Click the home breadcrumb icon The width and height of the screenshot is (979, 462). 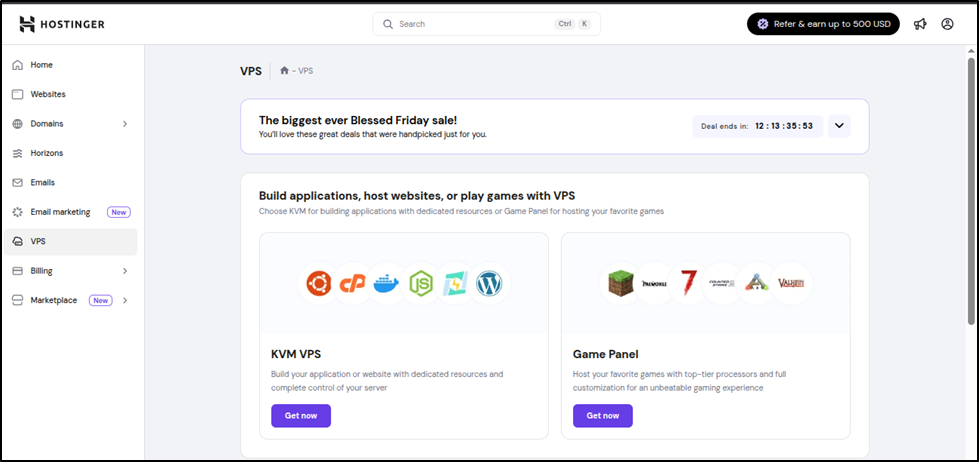pos(285,71)
